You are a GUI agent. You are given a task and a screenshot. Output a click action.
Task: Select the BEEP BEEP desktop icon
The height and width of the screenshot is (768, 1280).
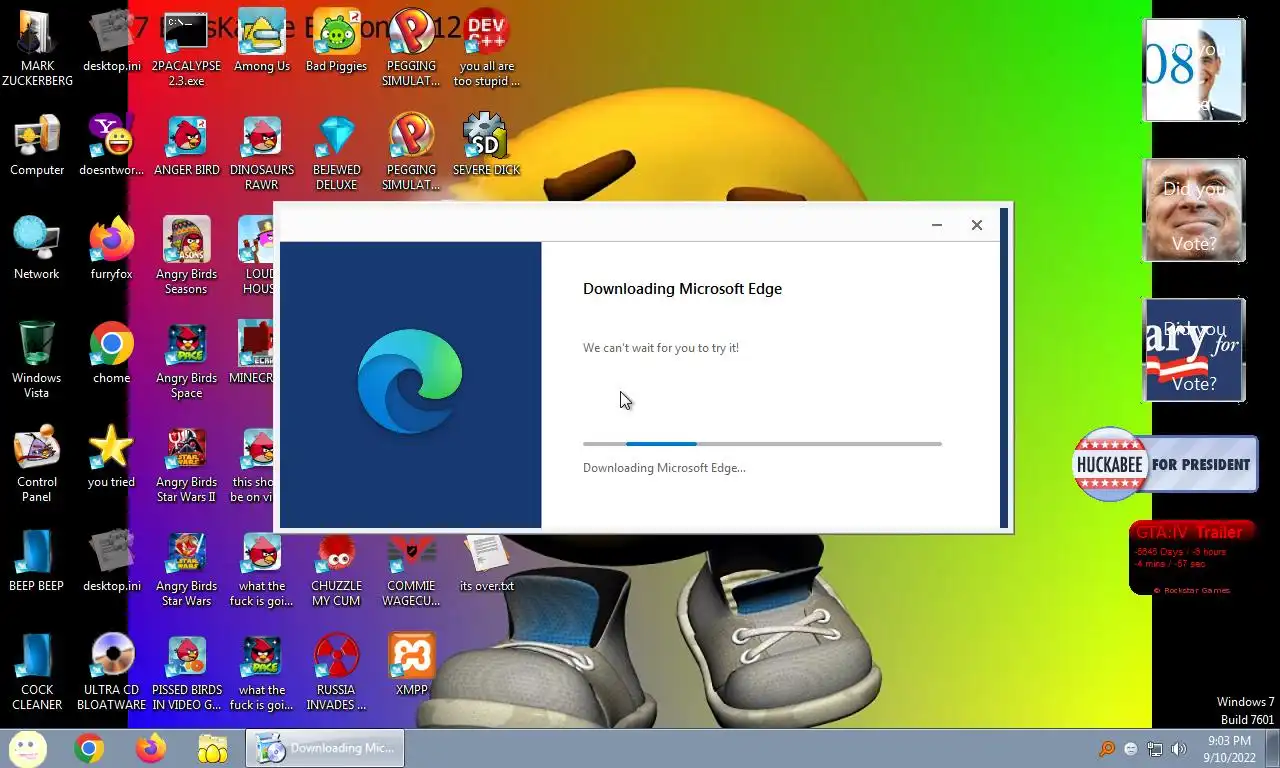[x=37, y=560]
